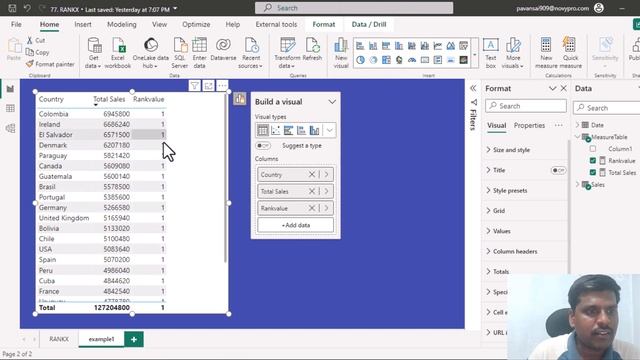Screen dimensions: 640x360
Task: Collapse Build a visual panel
Action: click(332, 102)
